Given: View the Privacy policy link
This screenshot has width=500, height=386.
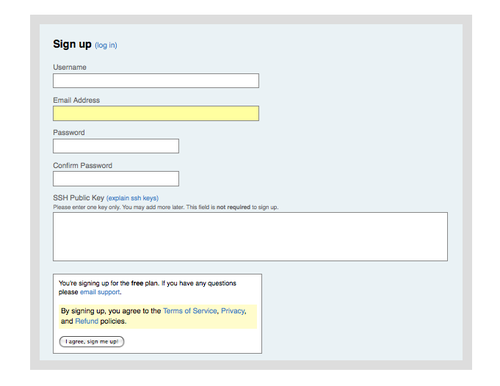Looking at the screenshot, I should click(x=233, y=311).
